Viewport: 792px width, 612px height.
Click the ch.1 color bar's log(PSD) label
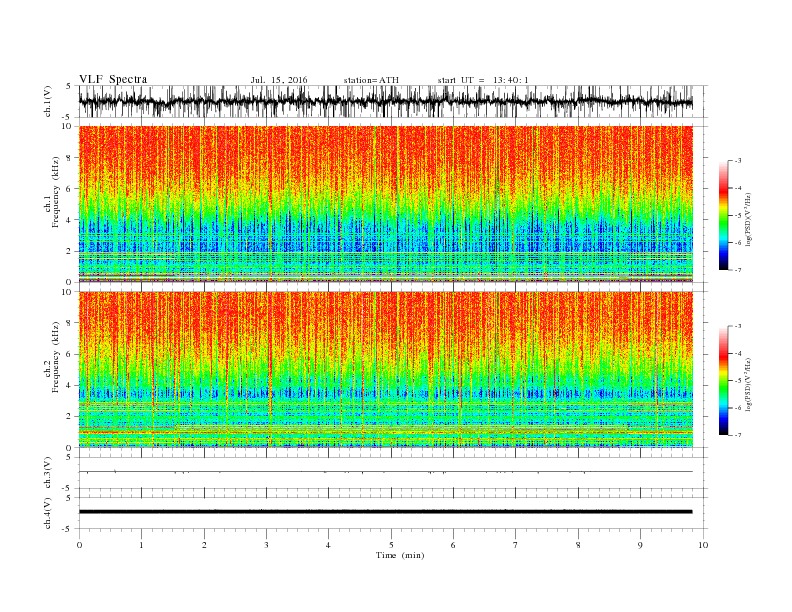(x=748, y=220)
